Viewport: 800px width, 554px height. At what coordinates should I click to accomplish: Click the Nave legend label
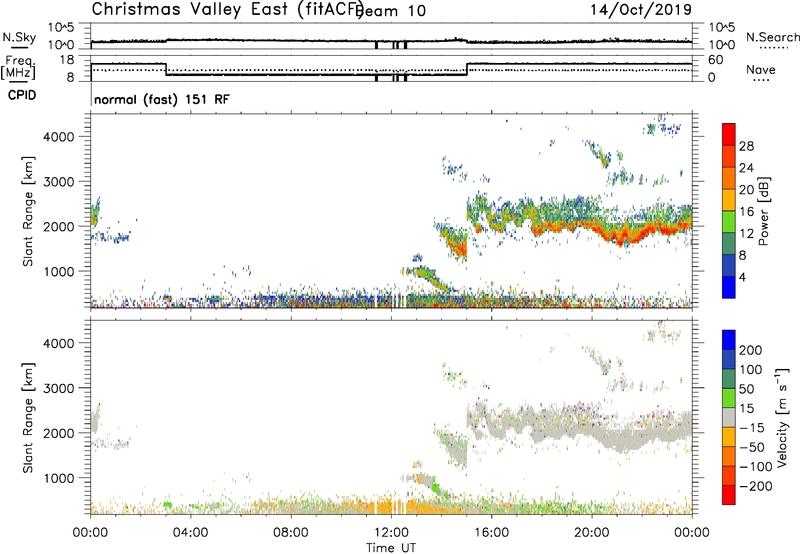coord(761,69)
